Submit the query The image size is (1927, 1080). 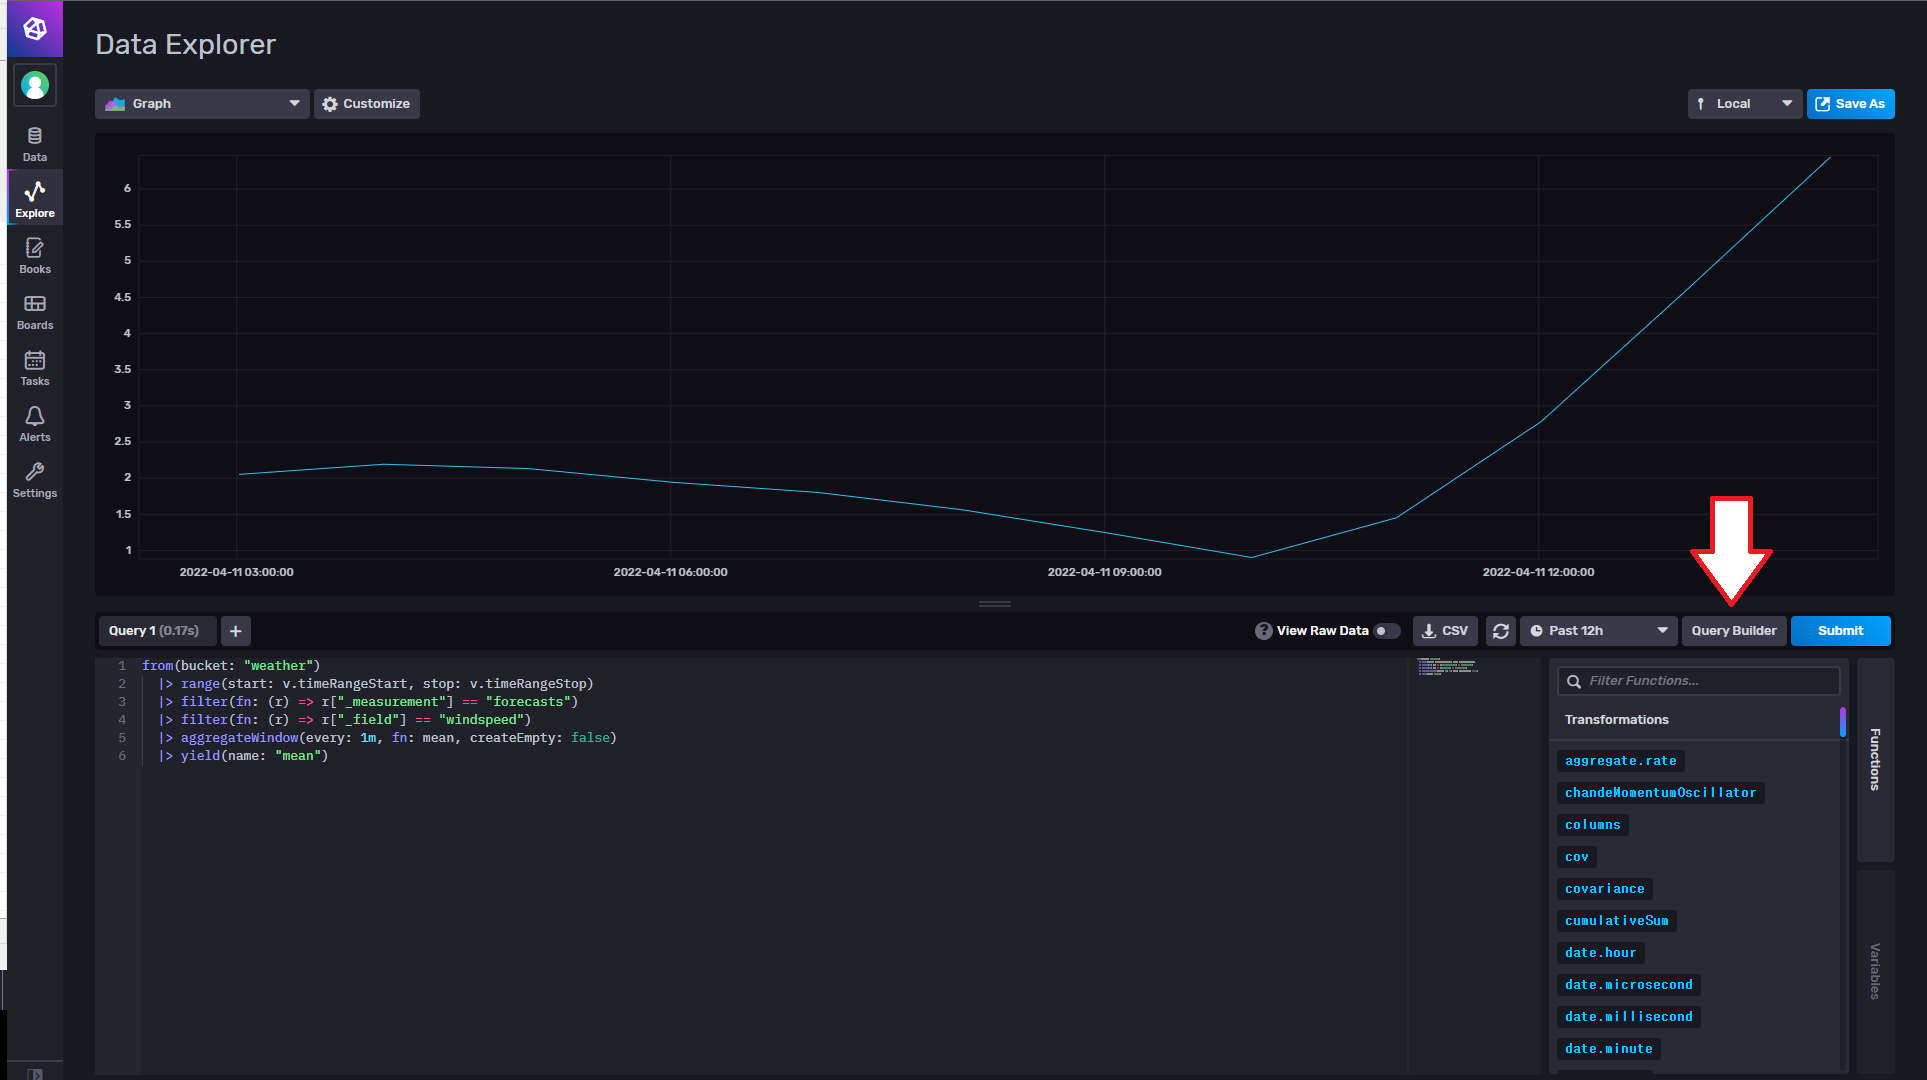pos(1841,631)
